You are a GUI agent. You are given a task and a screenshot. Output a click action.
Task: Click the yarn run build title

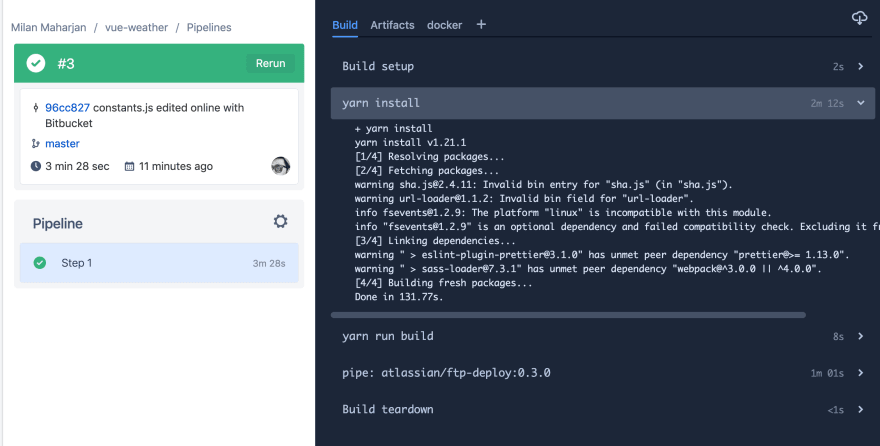tap(388, 336)
